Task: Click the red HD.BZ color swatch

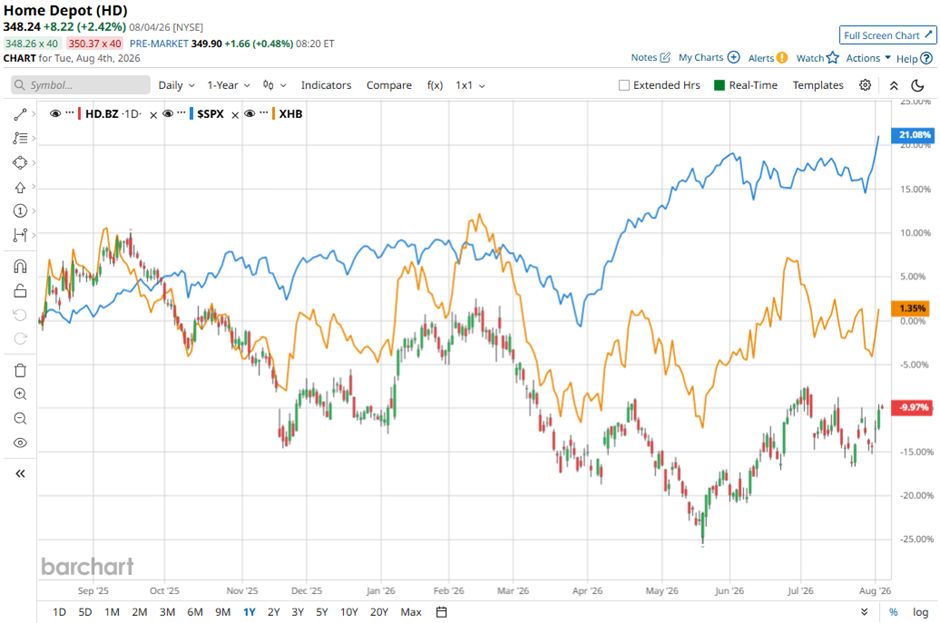Action: [x=79, y=113]
